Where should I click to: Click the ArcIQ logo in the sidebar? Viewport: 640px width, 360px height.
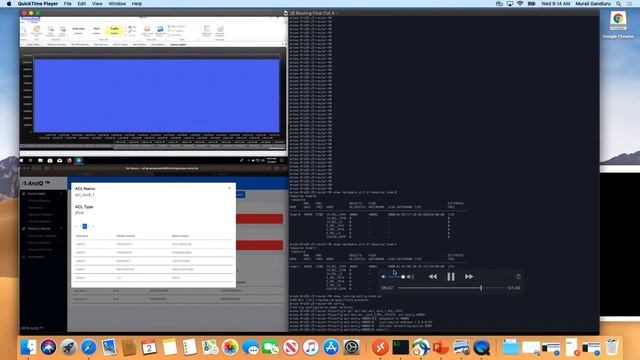coord(37,183)
